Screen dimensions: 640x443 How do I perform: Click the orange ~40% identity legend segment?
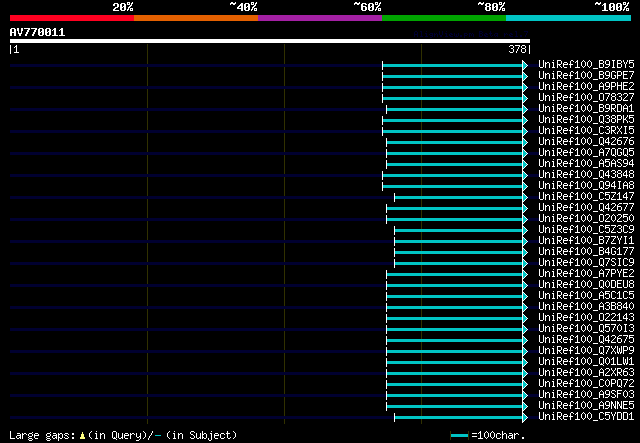196,18
